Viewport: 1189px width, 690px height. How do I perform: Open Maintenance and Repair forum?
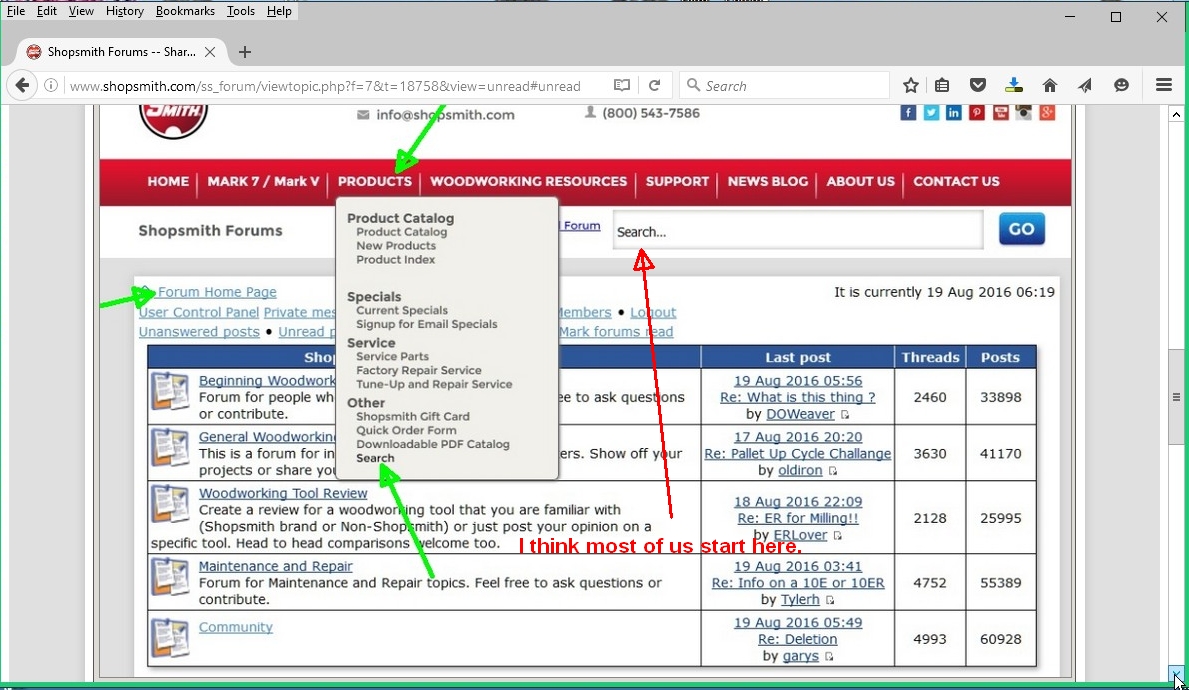[275, 566]
